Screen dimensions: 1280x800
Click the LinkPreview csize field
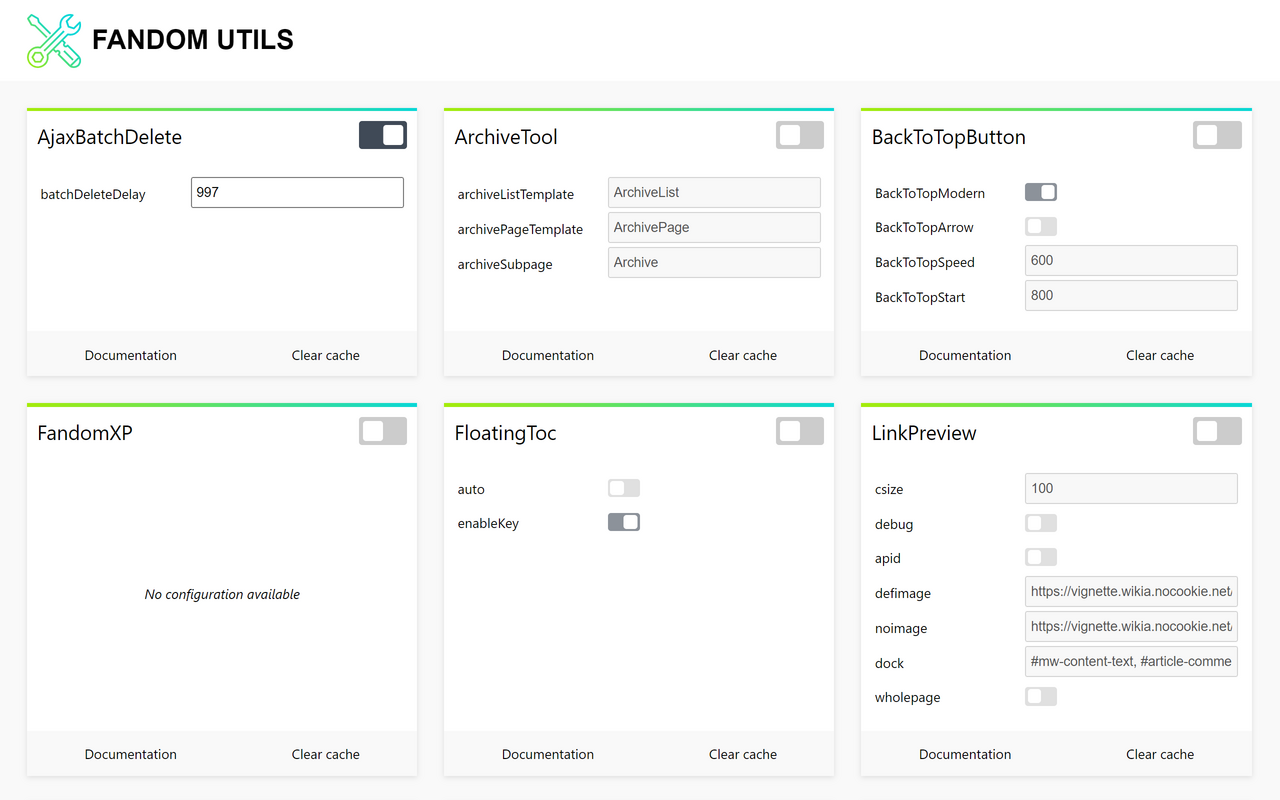[x=1131, y=488]
